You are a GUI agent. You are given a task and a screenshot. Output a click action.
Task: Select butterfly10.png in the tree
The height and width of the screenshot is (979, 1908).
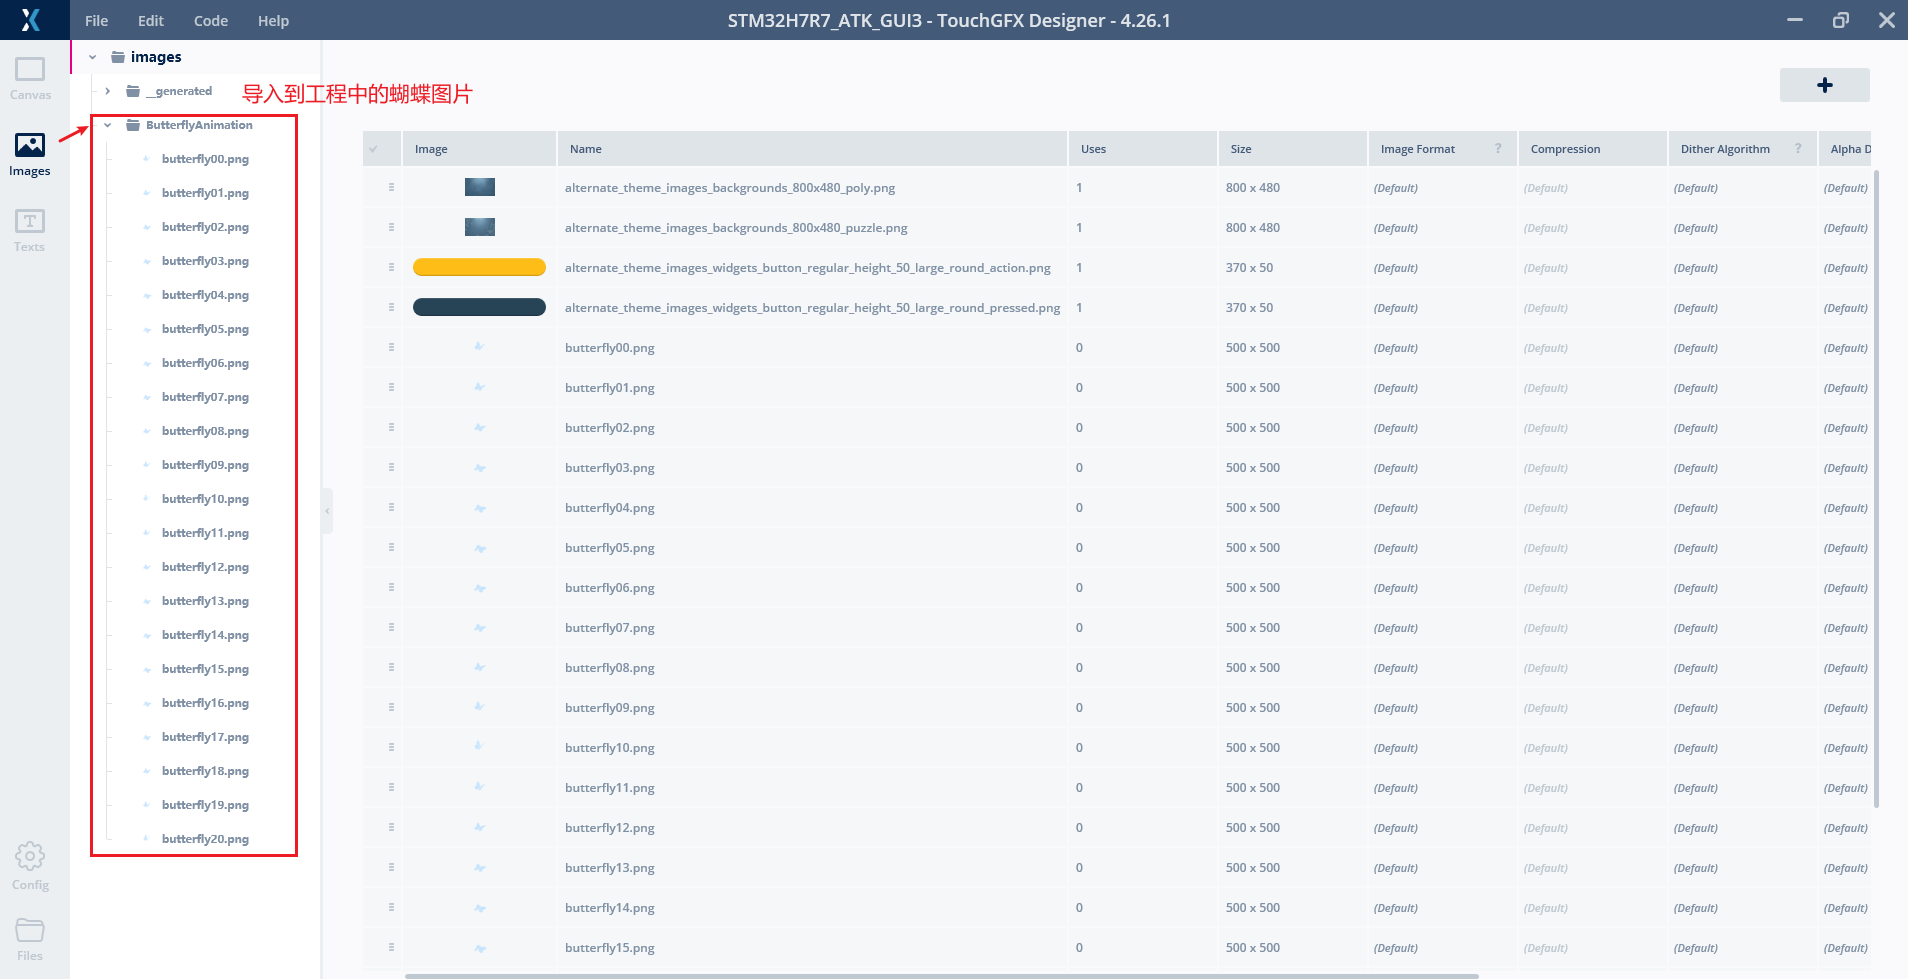pos(205,499)
